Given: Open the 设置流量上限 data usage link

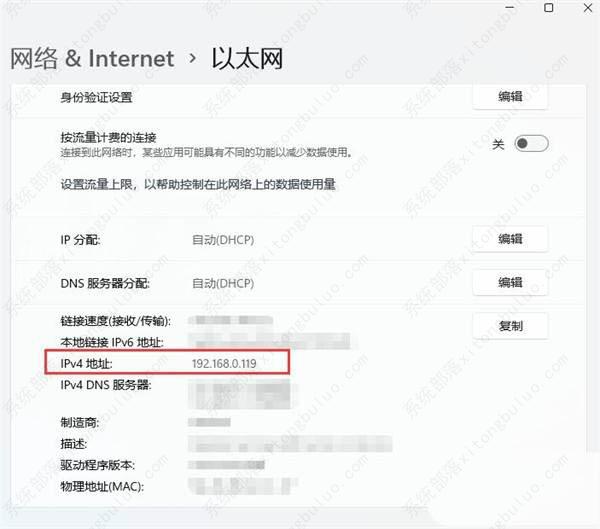Looking at the screenshot, I should coord(211,185).
